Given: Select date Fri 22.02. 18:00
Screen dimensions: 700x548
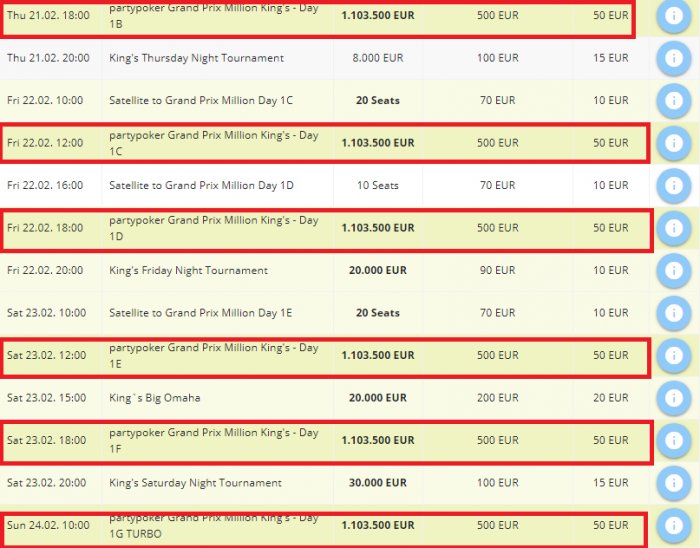Looking at the screenshot, I should click(45, 228).
